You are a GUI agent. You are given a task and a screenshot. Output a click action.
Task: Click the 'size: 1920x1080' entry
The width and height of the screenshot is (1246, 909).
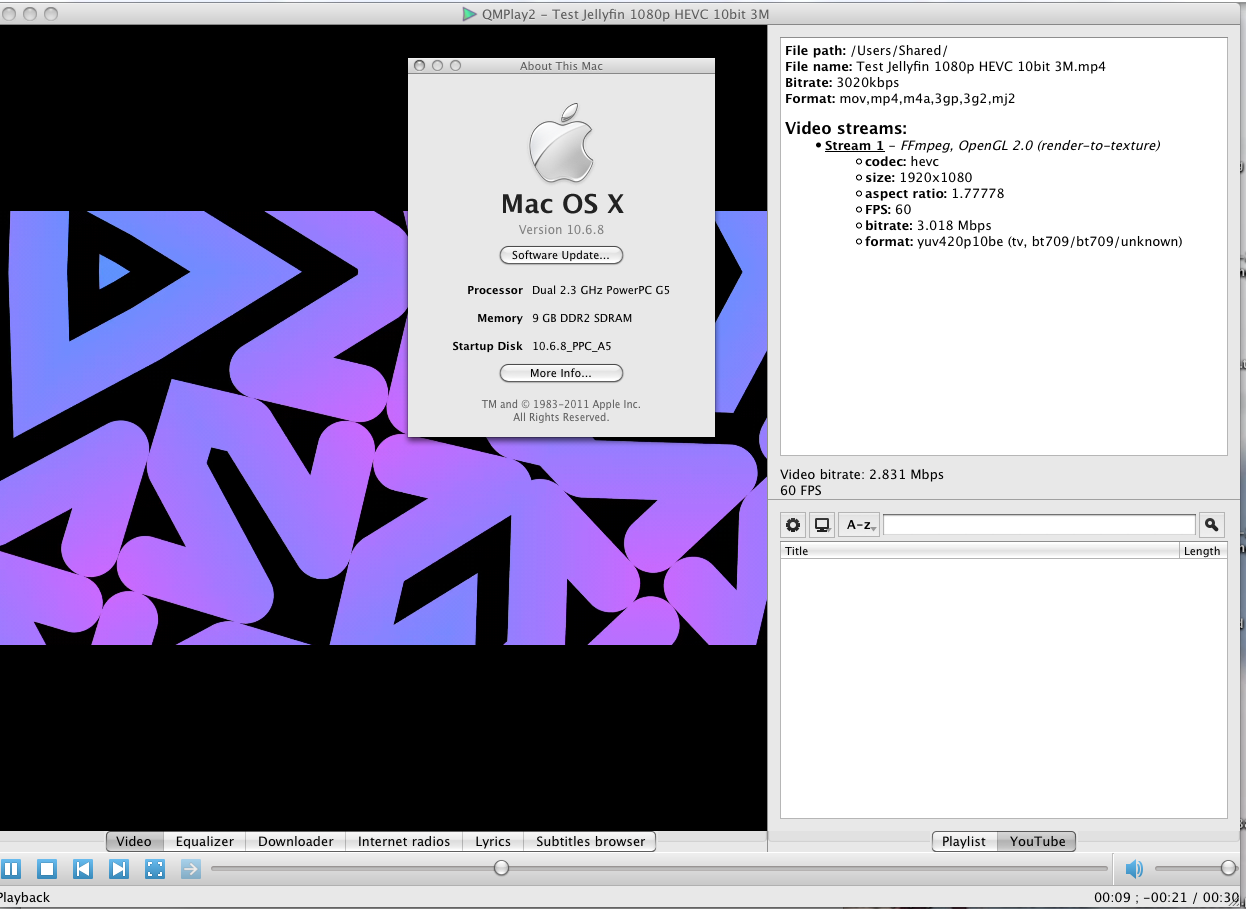point(918,177)
